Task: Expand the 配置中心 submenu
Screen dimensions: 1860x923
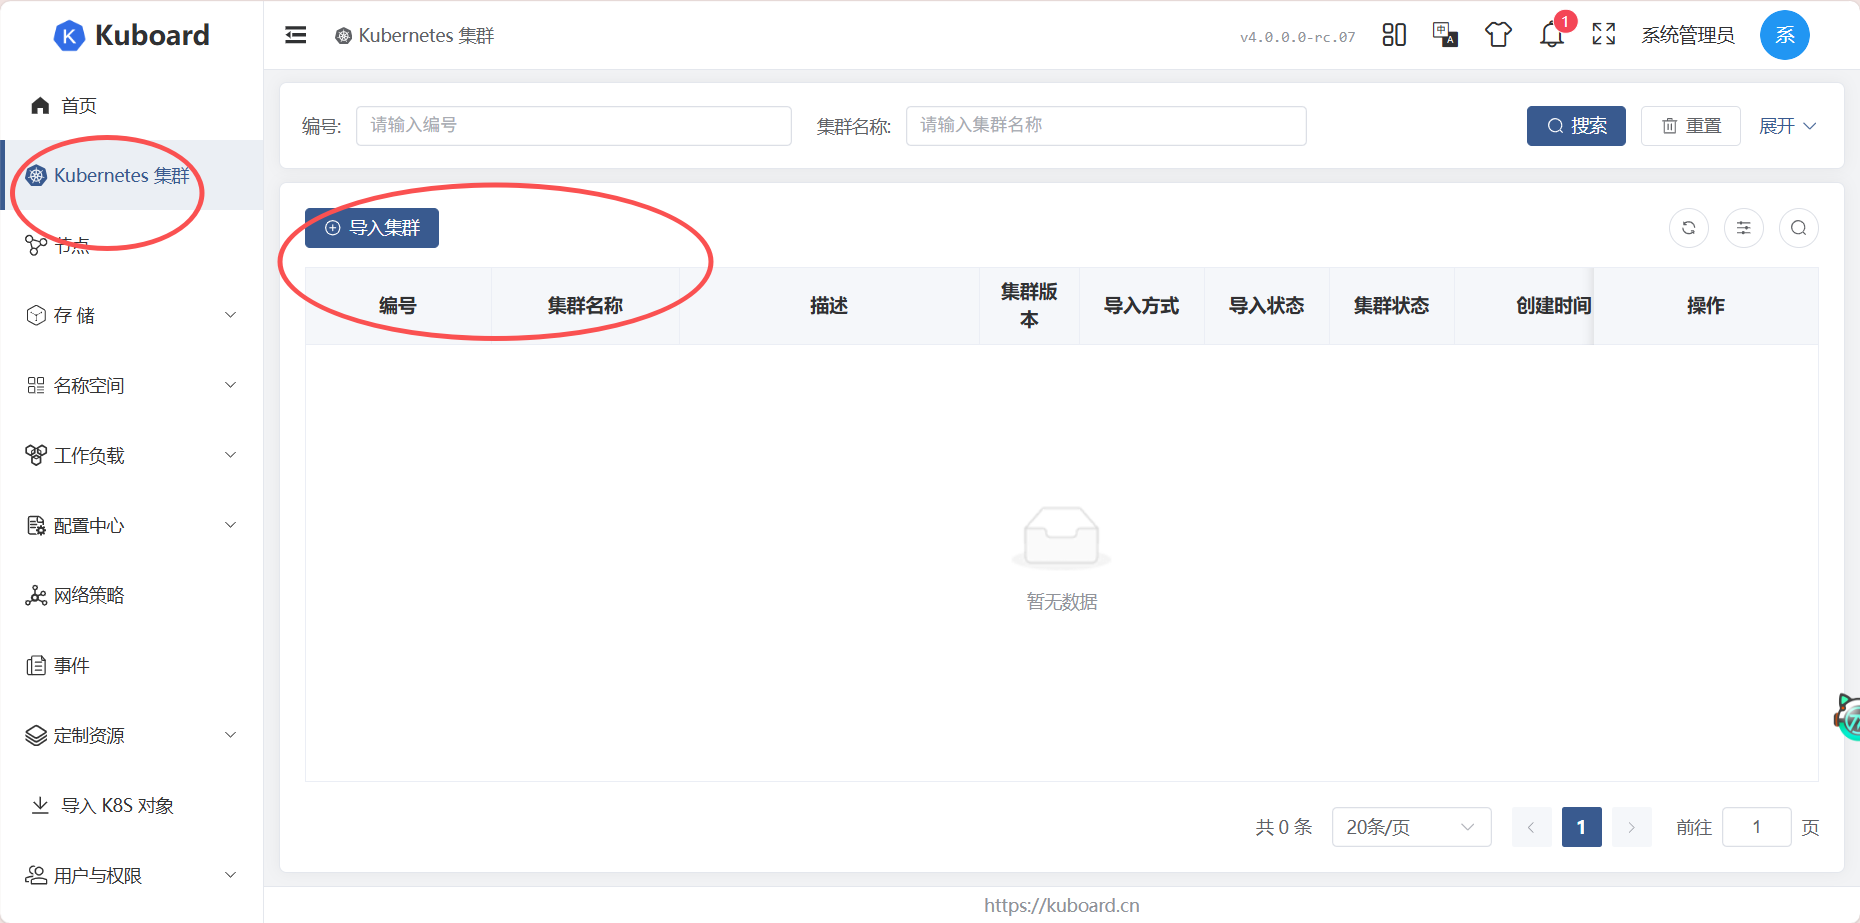Action: [132, 525]
